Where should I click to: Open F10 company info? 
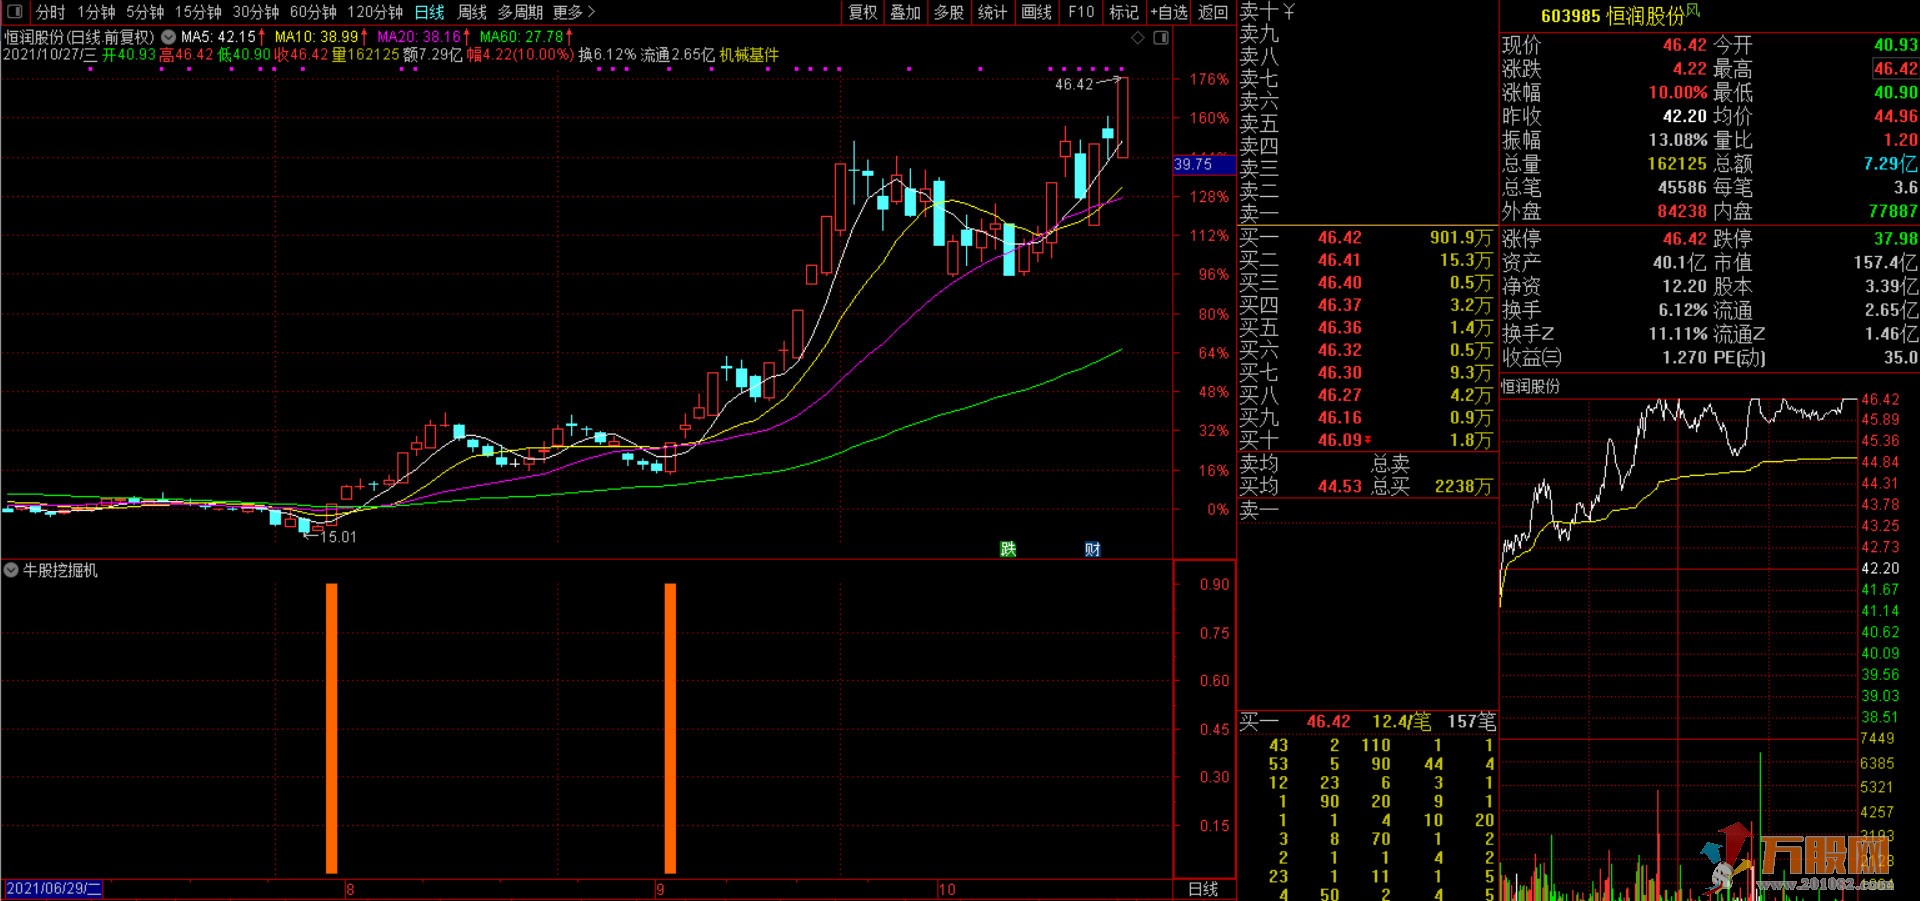[x=1081, y=12]
